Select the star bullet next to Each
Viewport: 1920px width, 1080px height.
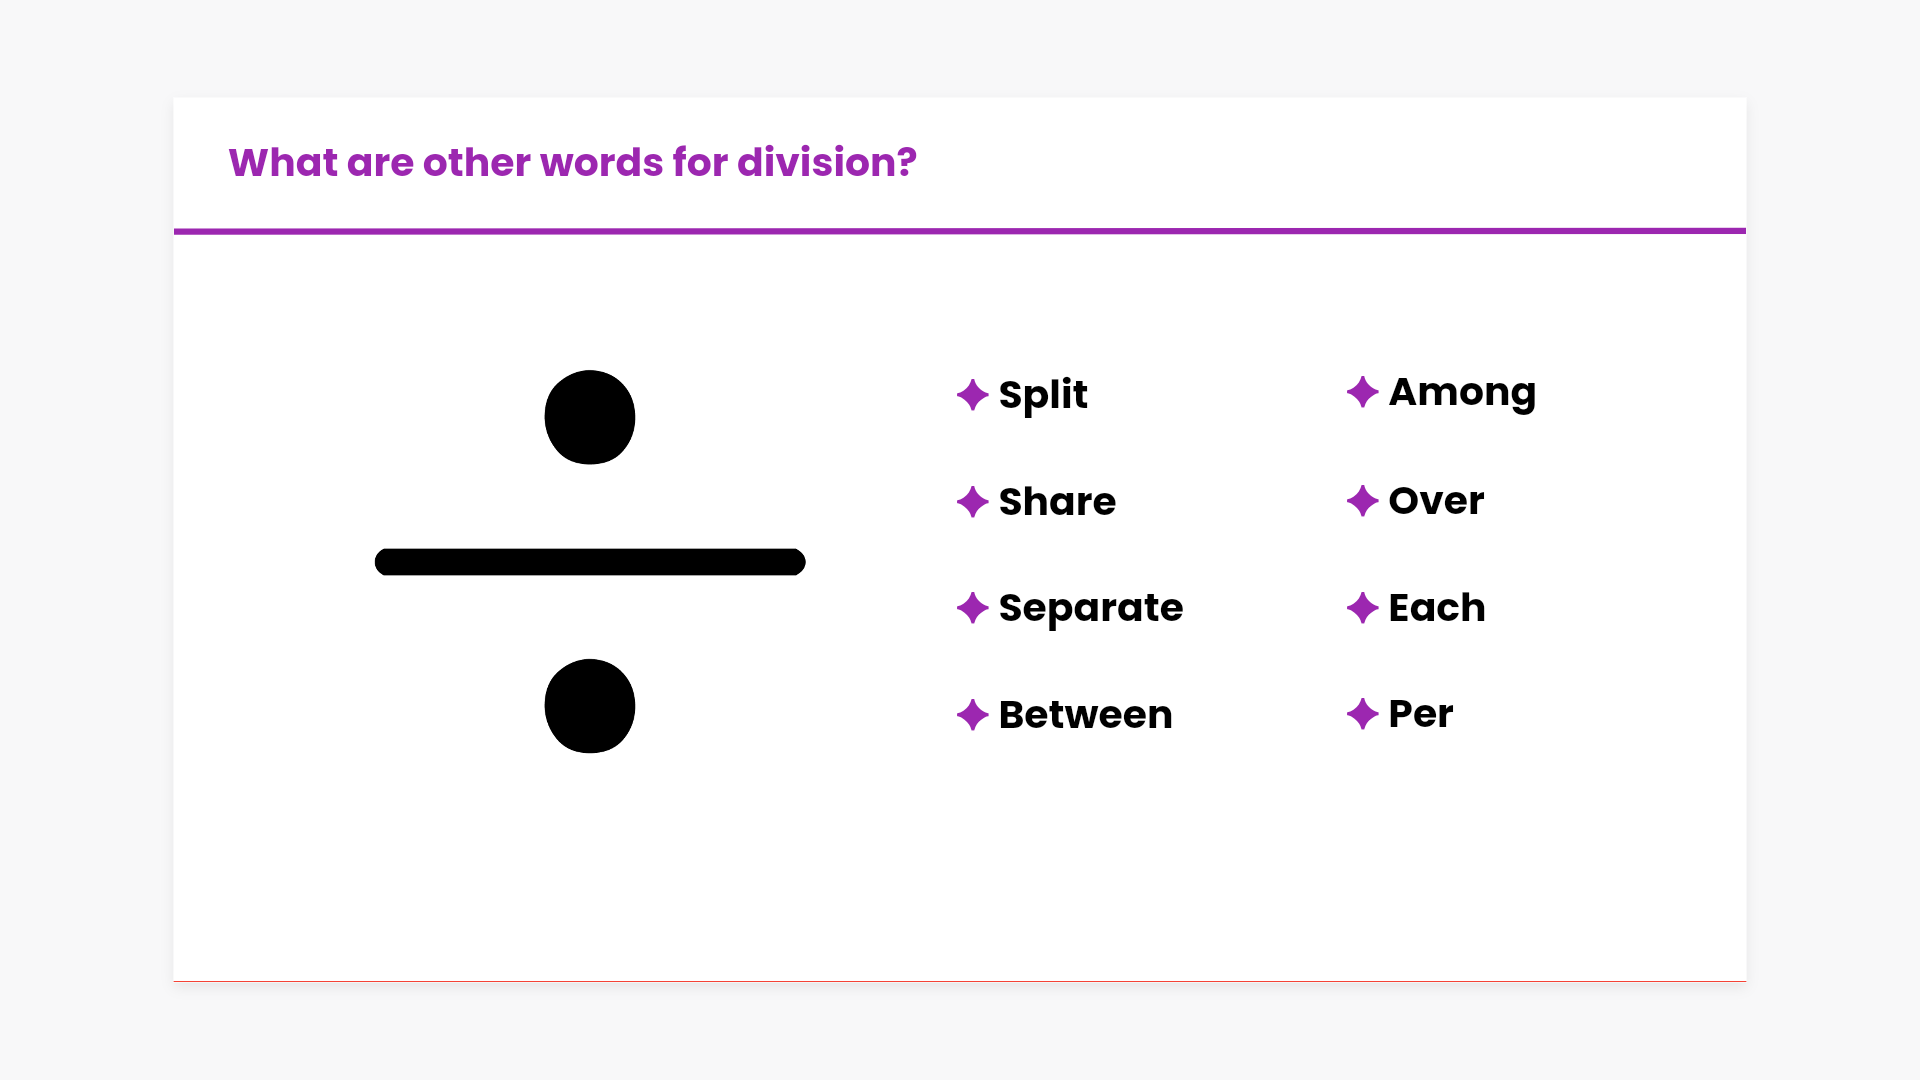tap(1362, 608)
